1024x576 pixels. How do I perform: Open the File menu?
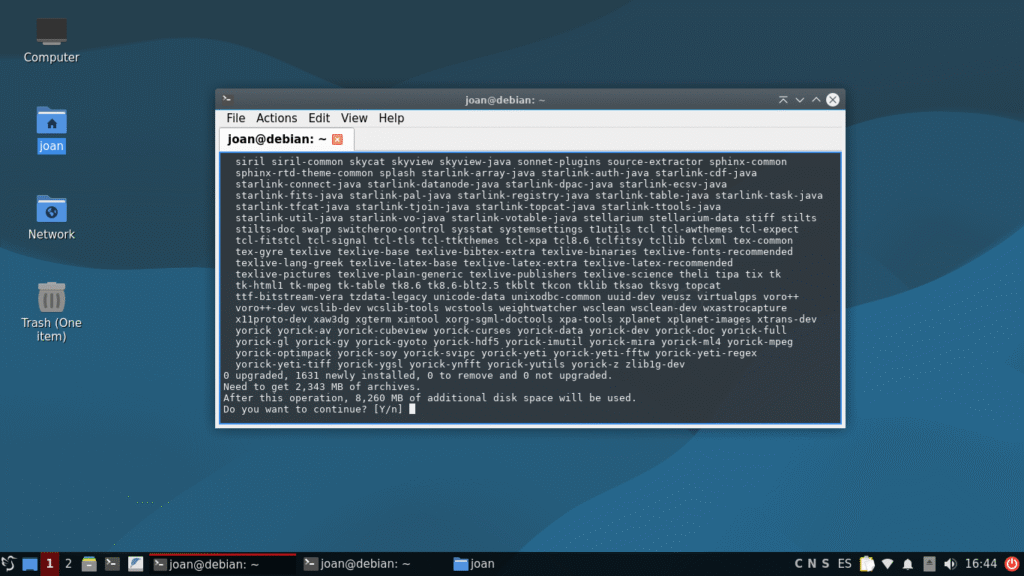(235, 118)
